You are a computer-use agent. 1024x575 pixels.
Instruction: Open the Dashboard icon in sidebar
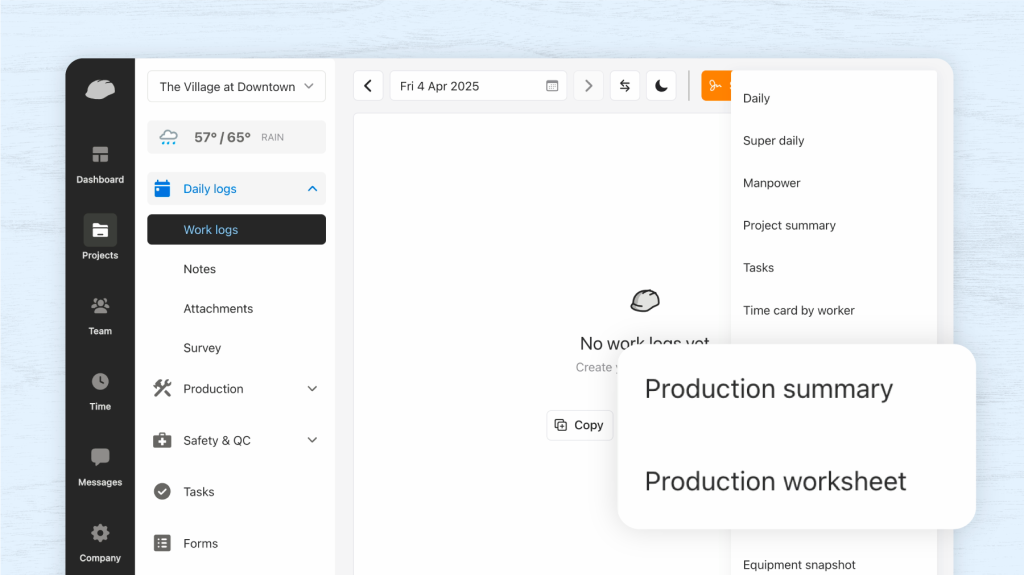click(100, 155)
